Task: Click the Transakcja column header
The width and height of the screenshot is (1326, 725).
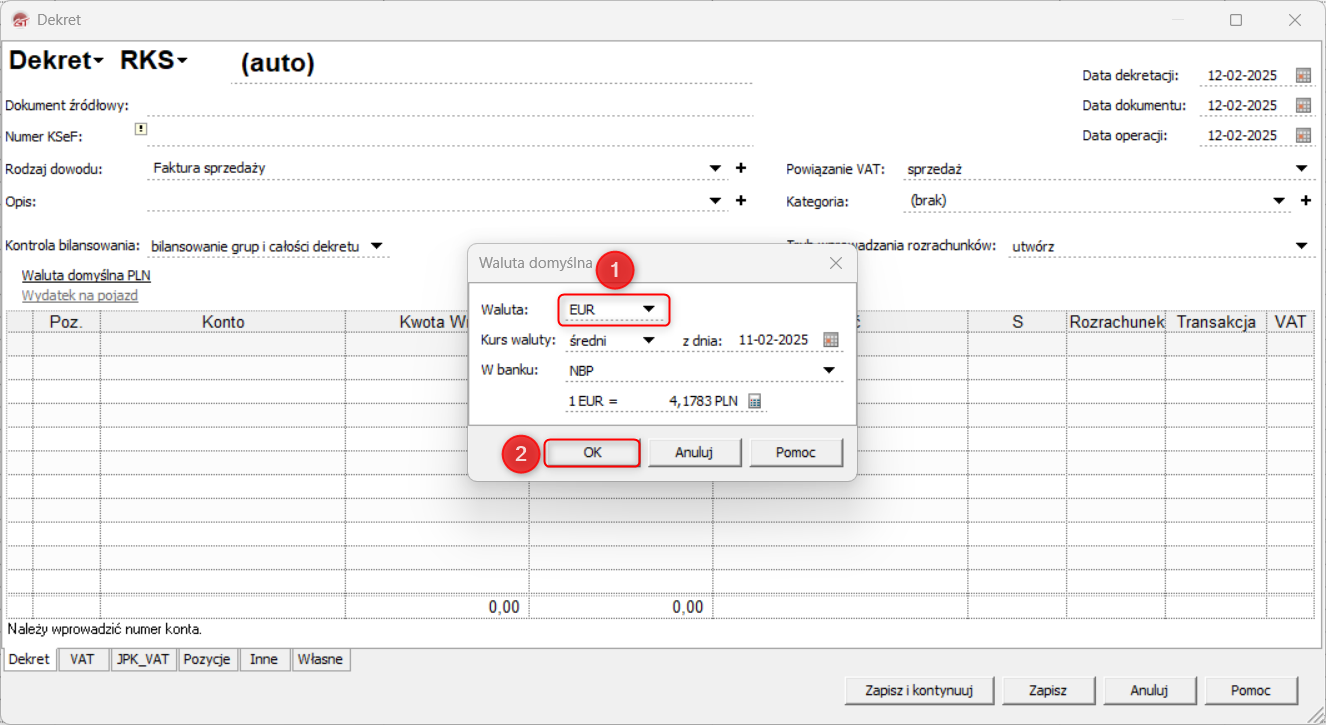Action: (1216, 322)
